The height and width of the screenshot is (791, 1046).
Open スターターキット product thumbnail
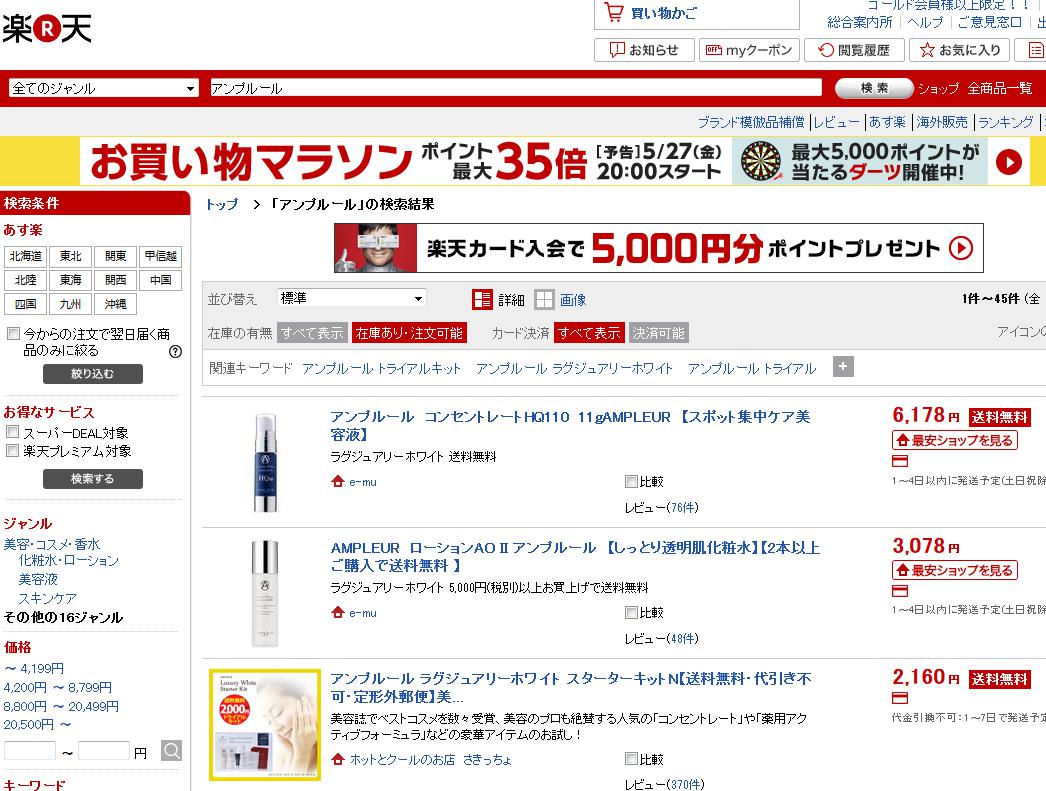[265, 725]
